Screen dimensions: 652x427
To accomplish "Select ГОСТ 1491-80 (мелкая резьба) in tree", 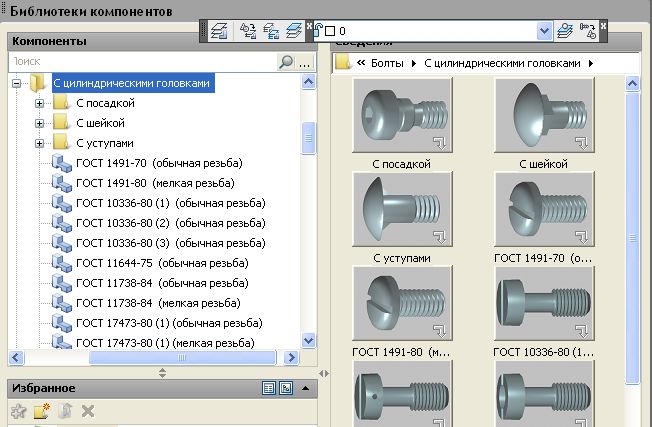I will (x=155, y=183).
